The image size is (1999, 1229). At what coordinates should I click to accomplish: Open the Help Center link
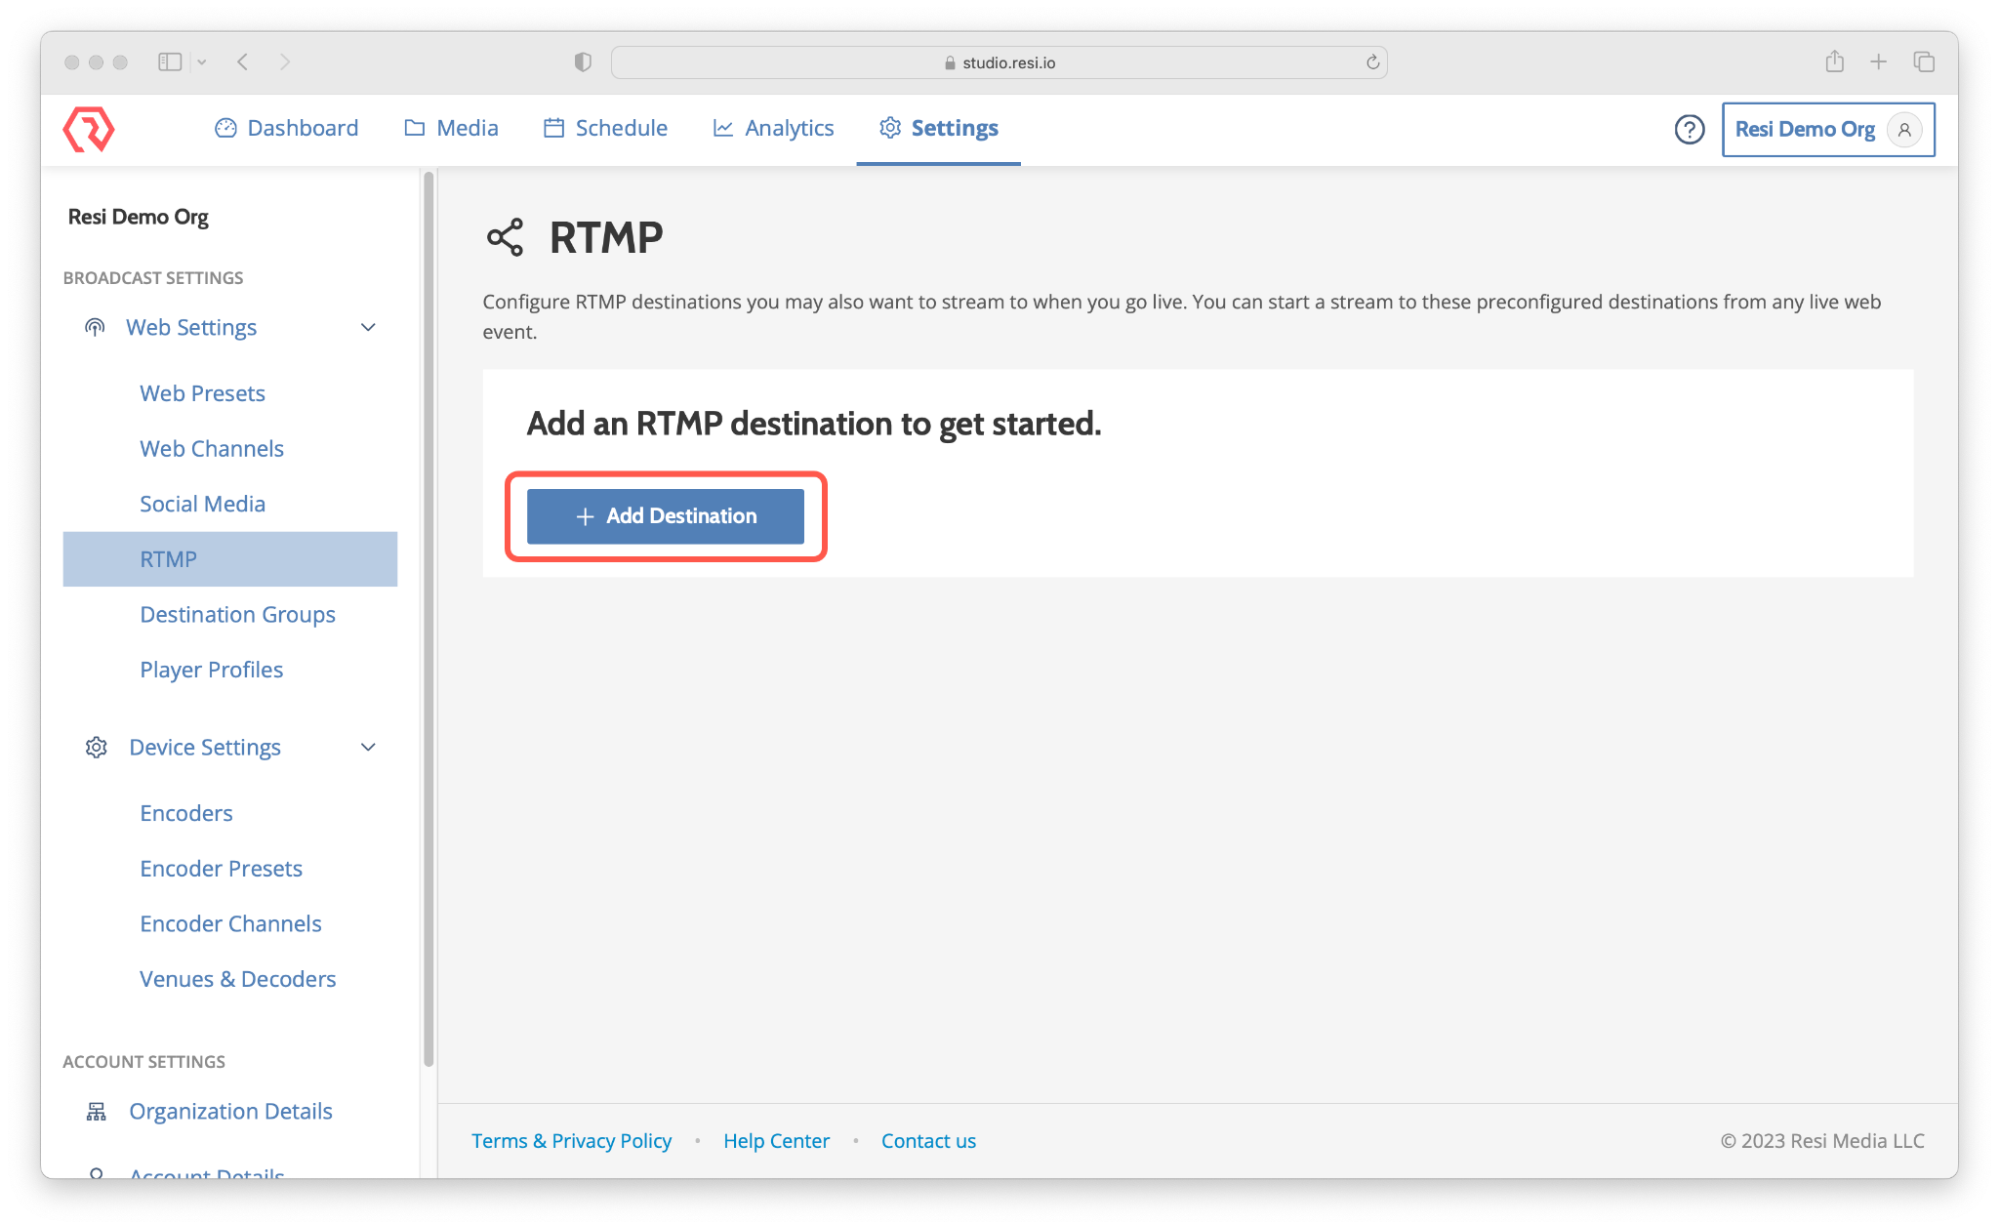click(776, 1140)
